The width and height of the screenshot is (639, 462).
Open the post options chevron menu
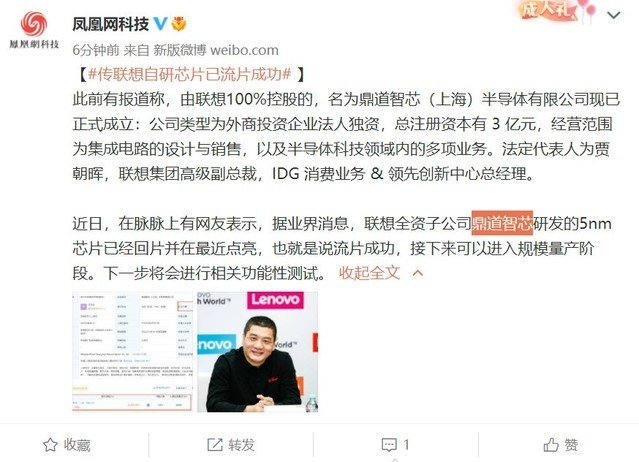point(613,15)
